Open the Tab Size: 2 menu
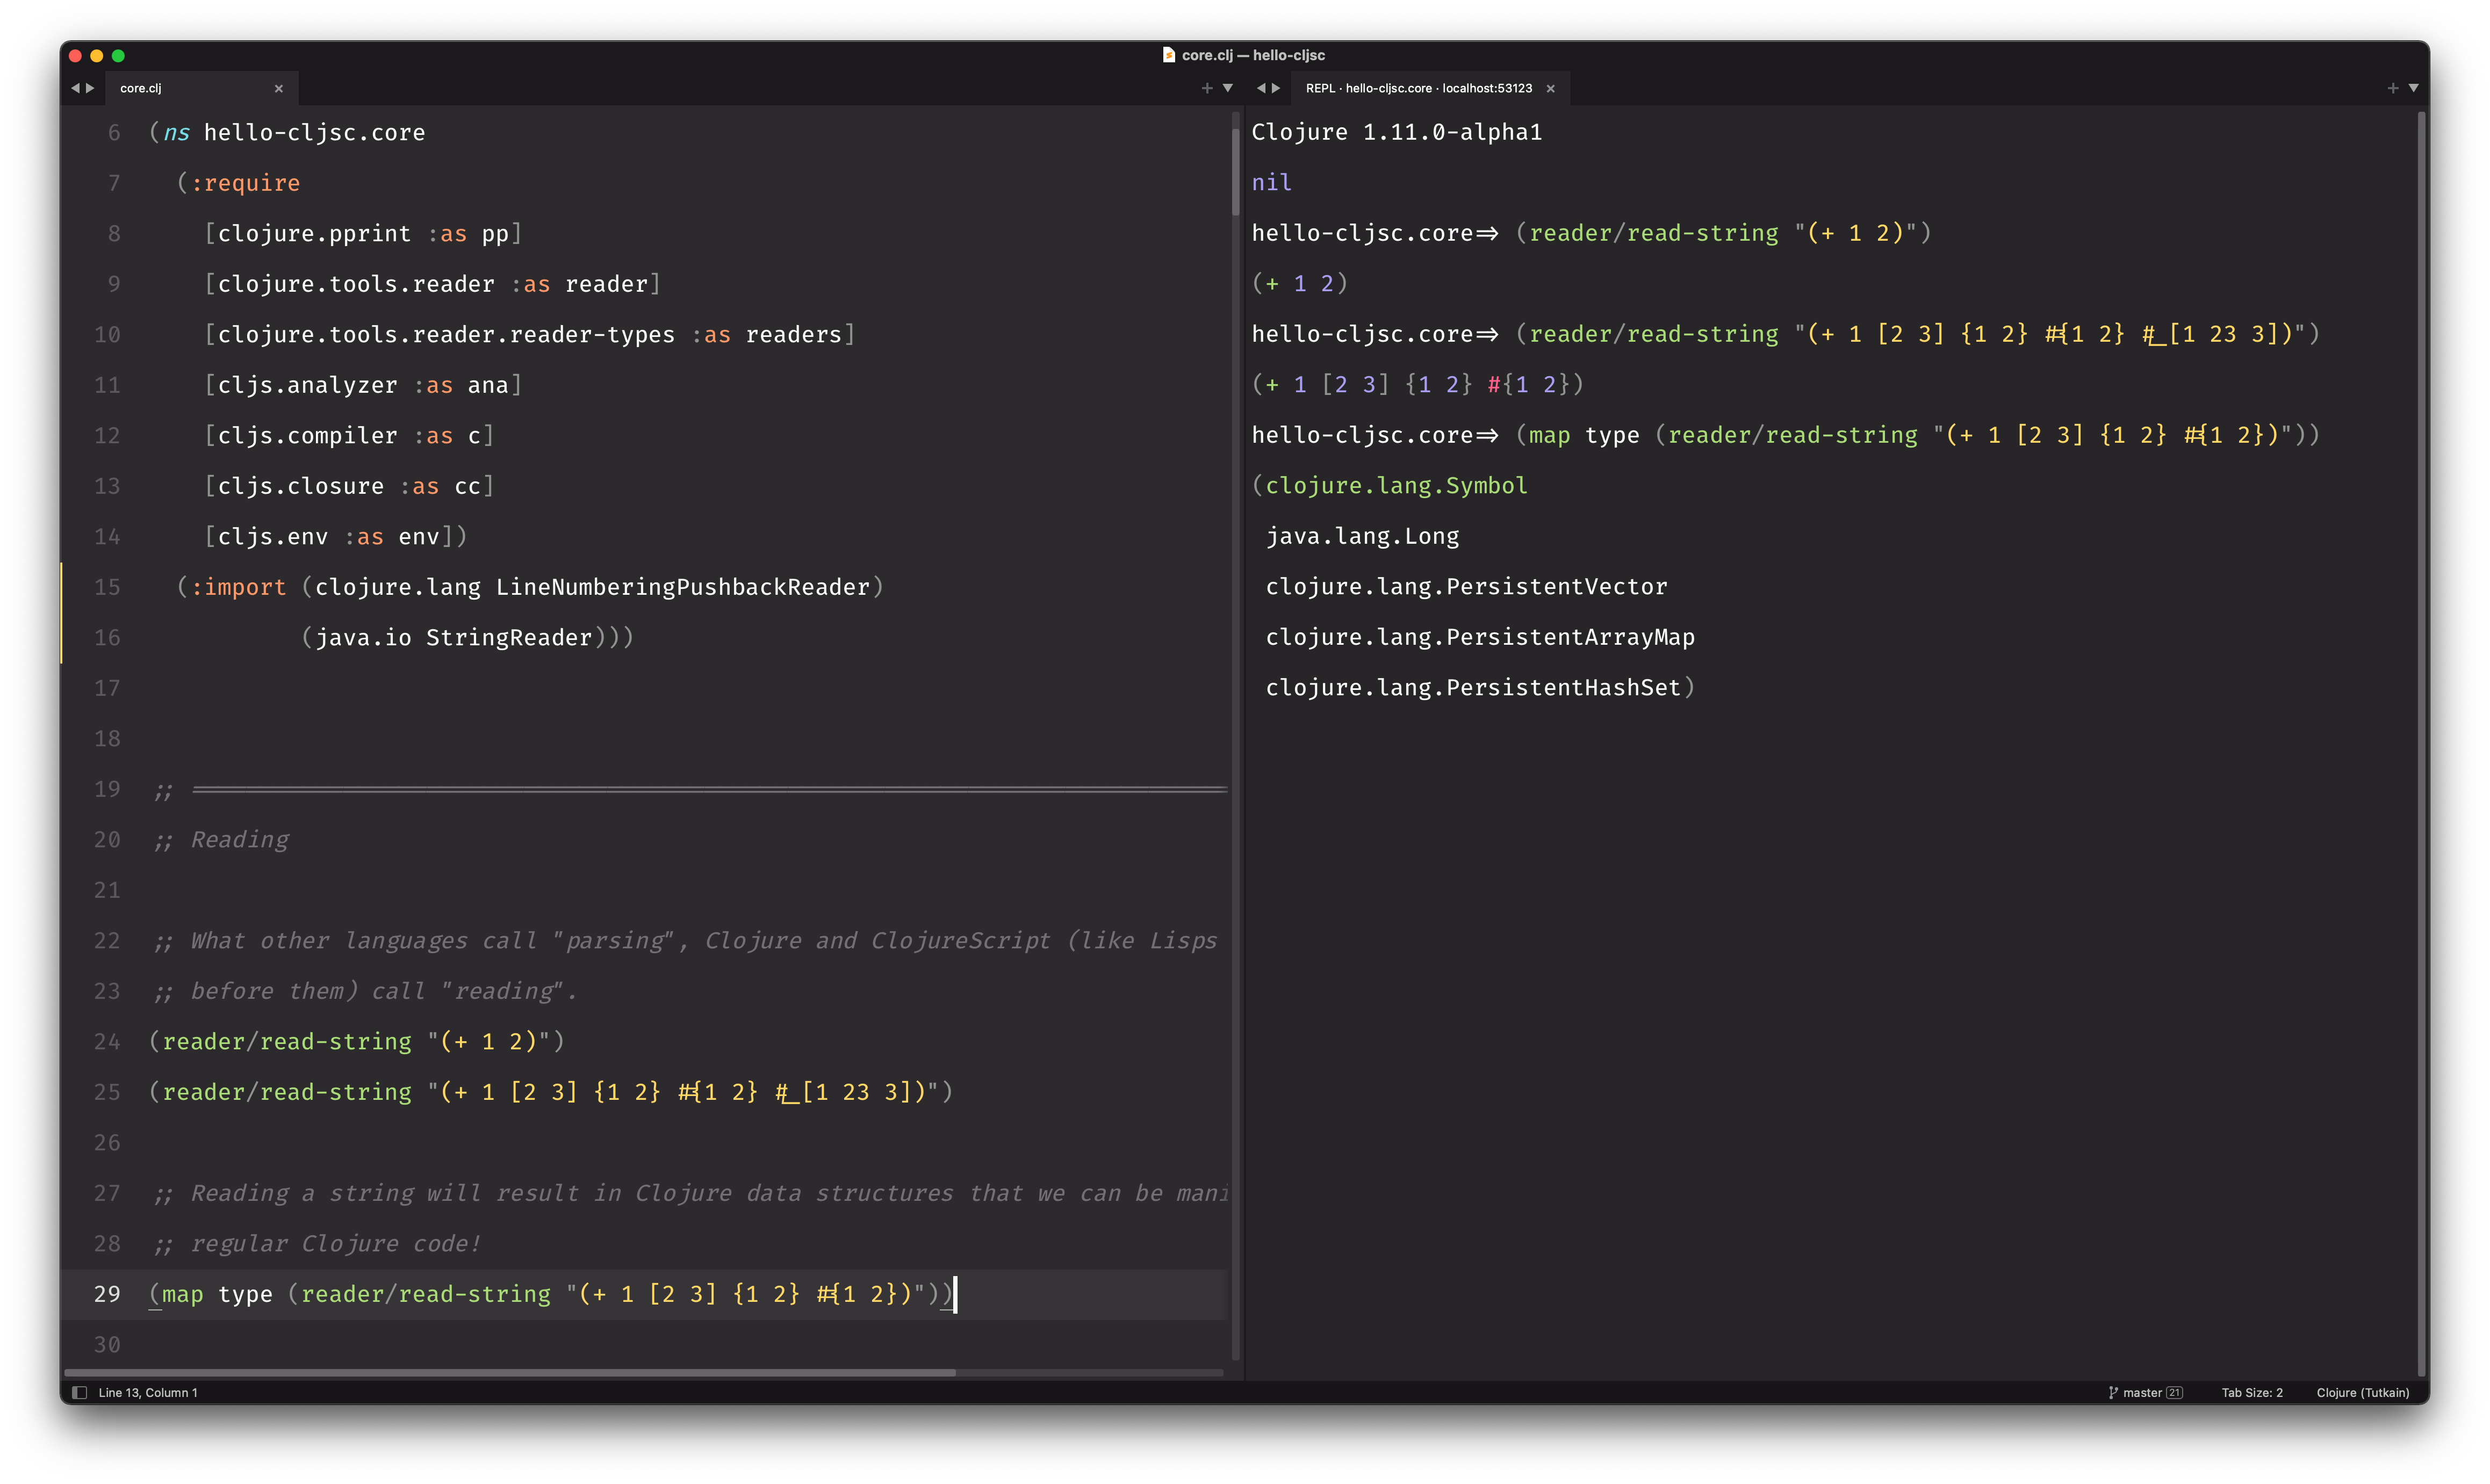Screen dimensions: 2490x1484 point(2252,1392)
